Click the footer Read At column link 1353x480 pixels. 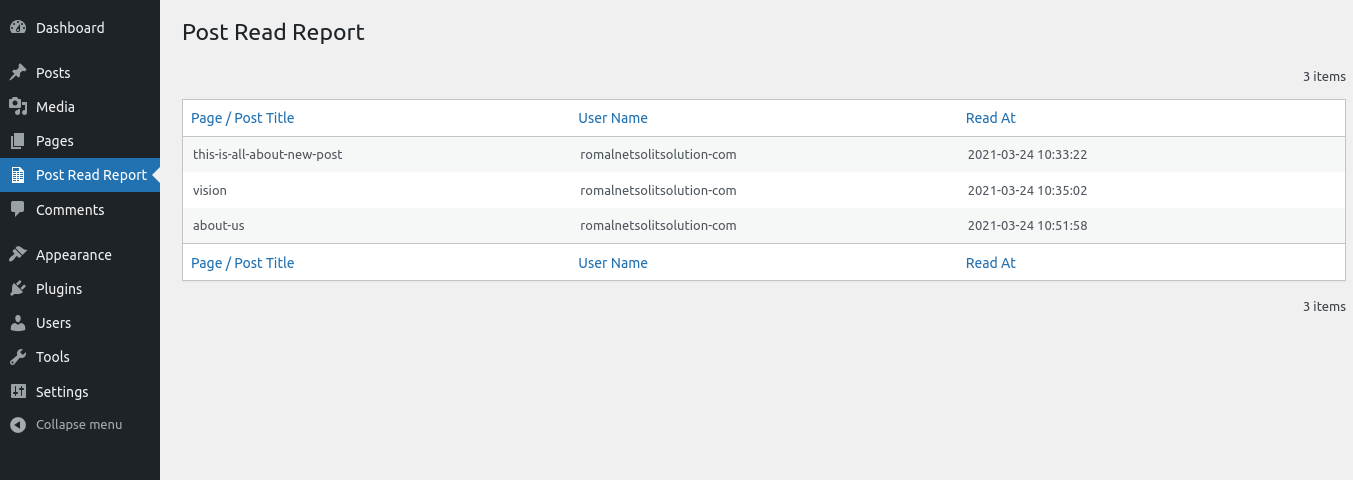[990, 263]
